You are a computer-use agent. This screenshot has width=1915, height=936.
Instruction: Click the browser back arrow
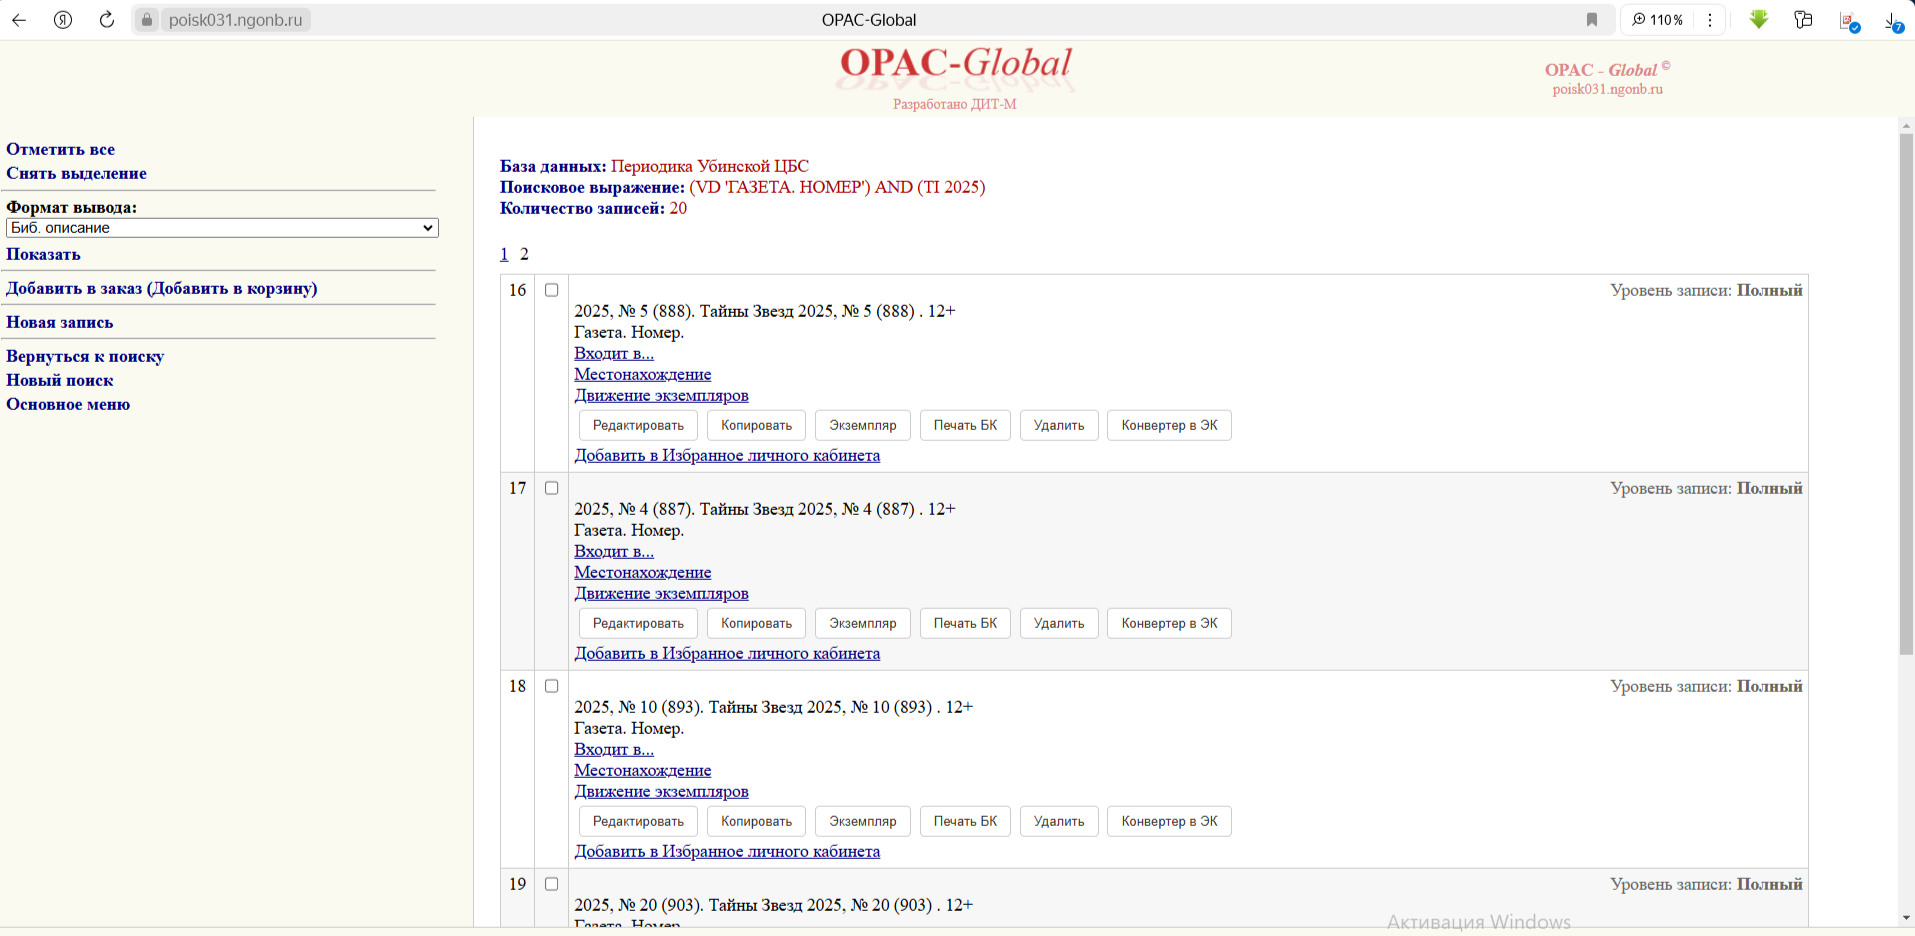(19, 20)
